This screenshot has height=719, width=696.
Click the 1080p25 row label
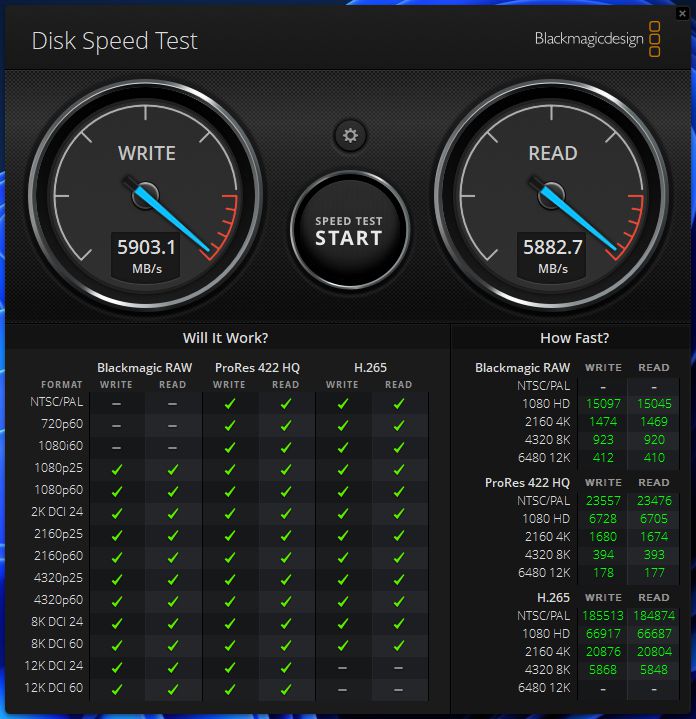click(x=59, y=468)
